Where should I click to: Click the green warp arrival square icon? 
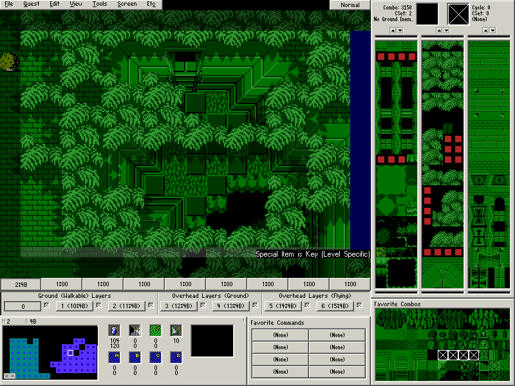(x=155, y=330)
